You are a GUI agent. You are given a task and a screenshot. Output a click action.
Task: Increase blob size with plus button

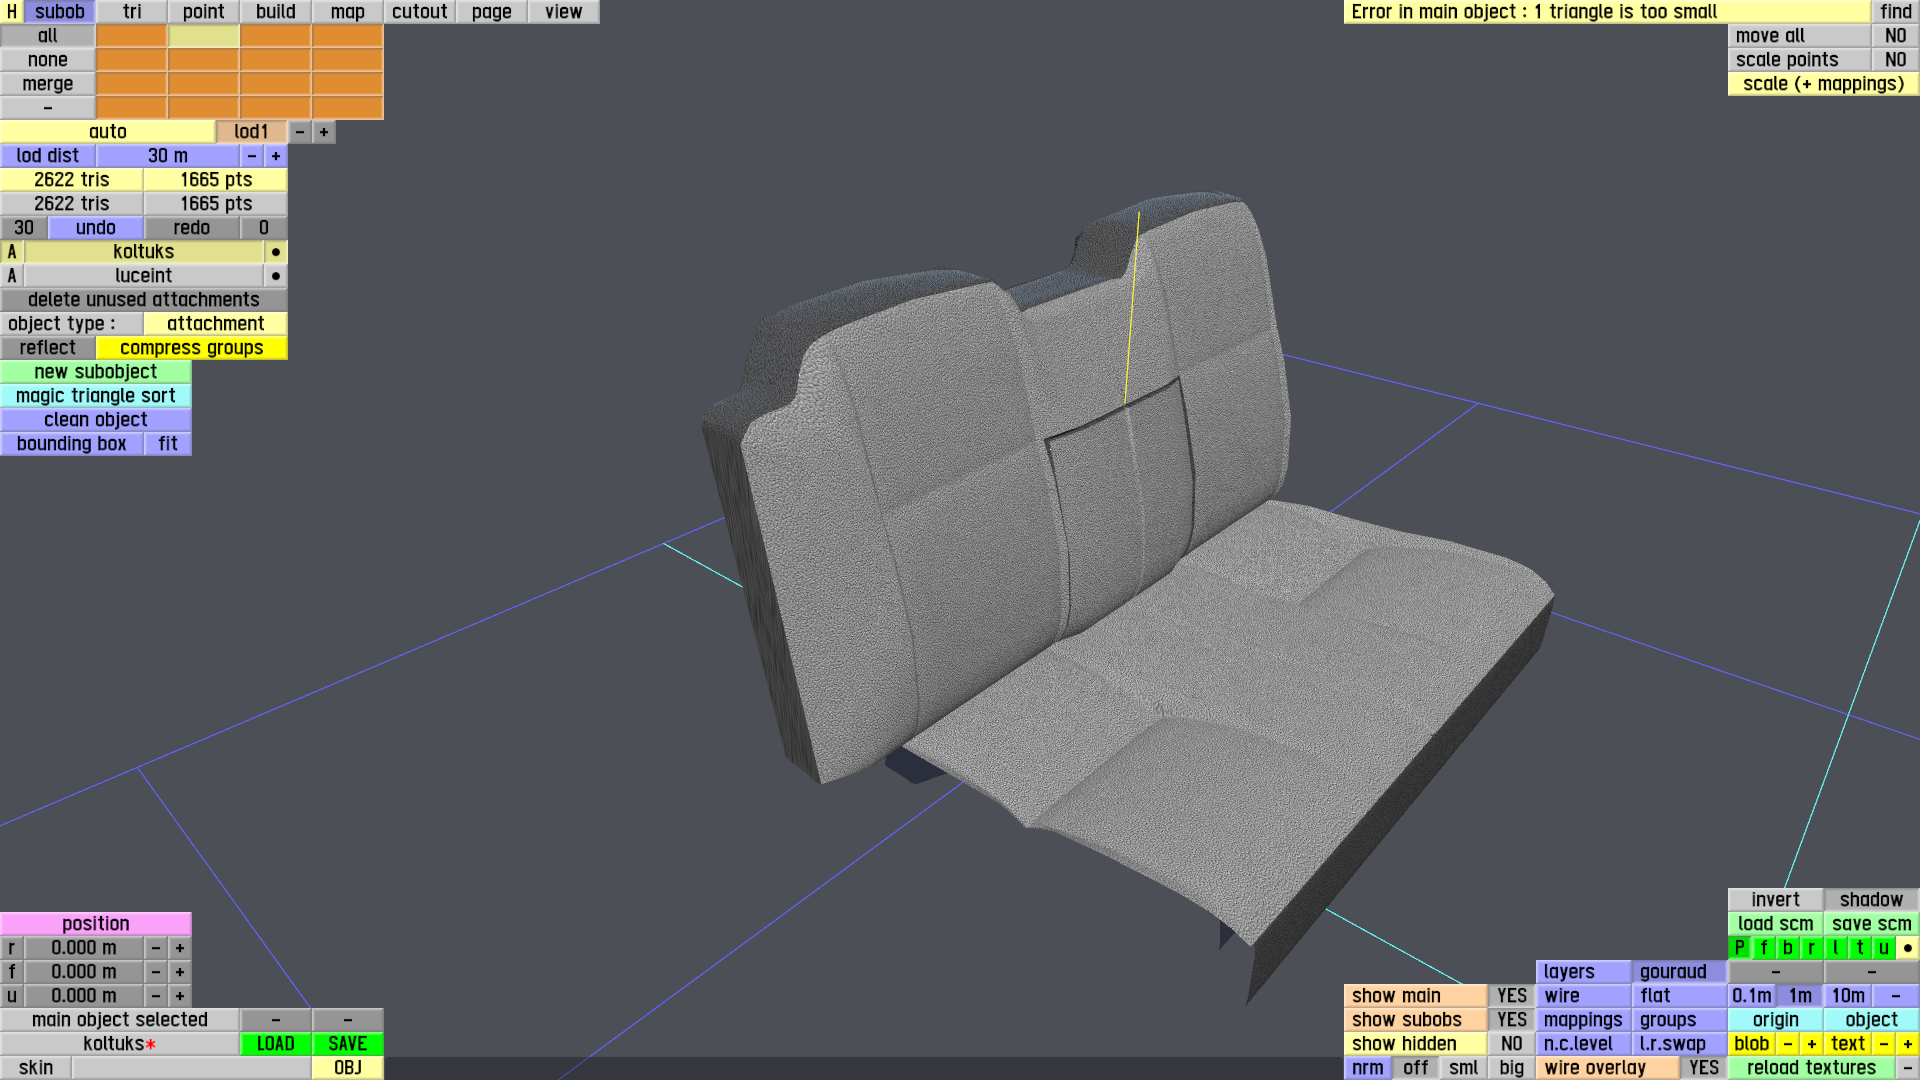(1811, 1044)
